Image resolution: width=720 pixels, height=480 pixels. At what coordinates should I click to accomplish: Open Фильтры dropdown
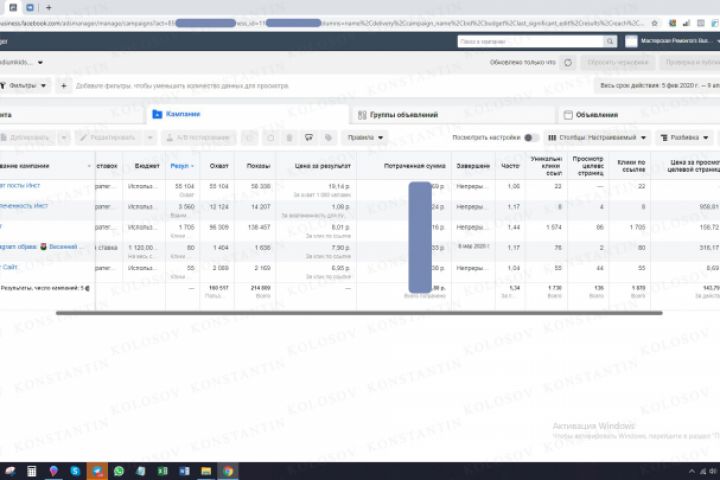coord(24,85)
